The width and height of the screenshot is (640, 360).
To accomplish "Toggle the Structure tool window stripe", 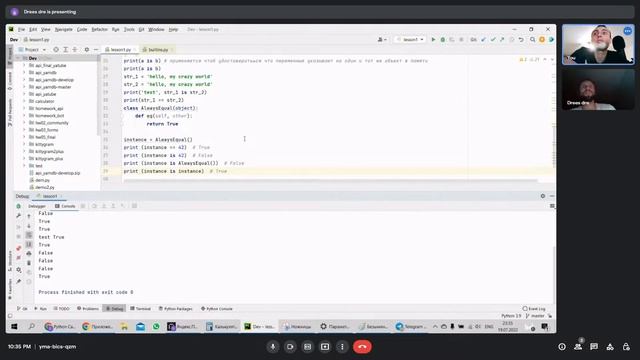I will pyautogui.click(x=10, y=260).
